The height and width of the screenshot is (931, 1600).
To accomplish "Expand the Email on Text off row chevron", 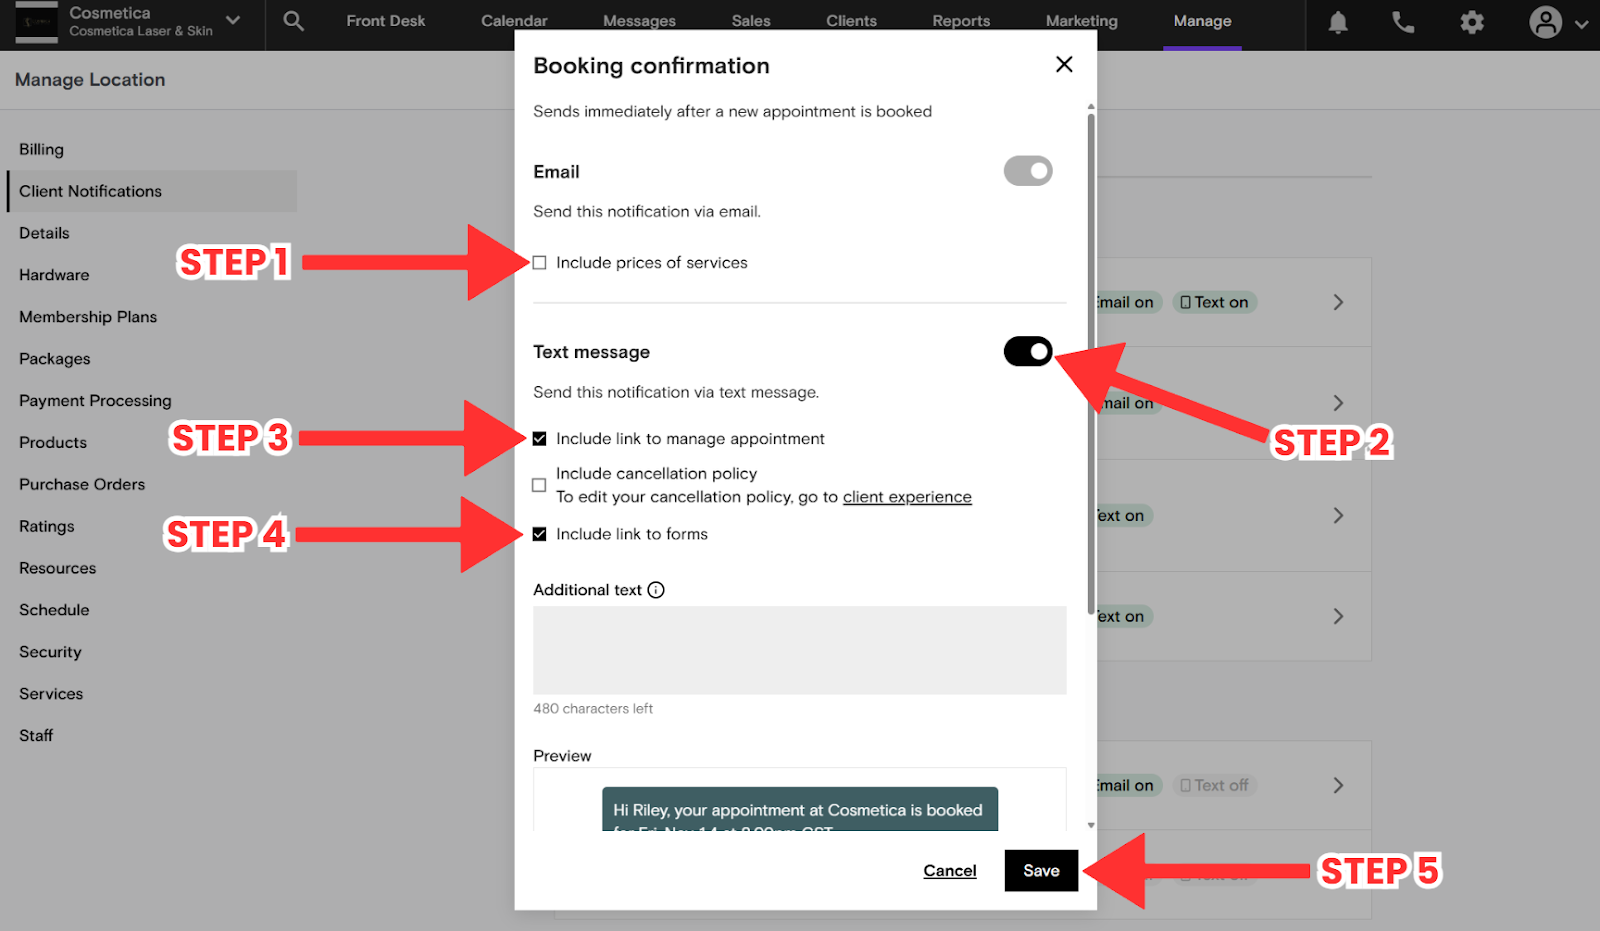I will pyautogui.click(x=1338, y=786).
